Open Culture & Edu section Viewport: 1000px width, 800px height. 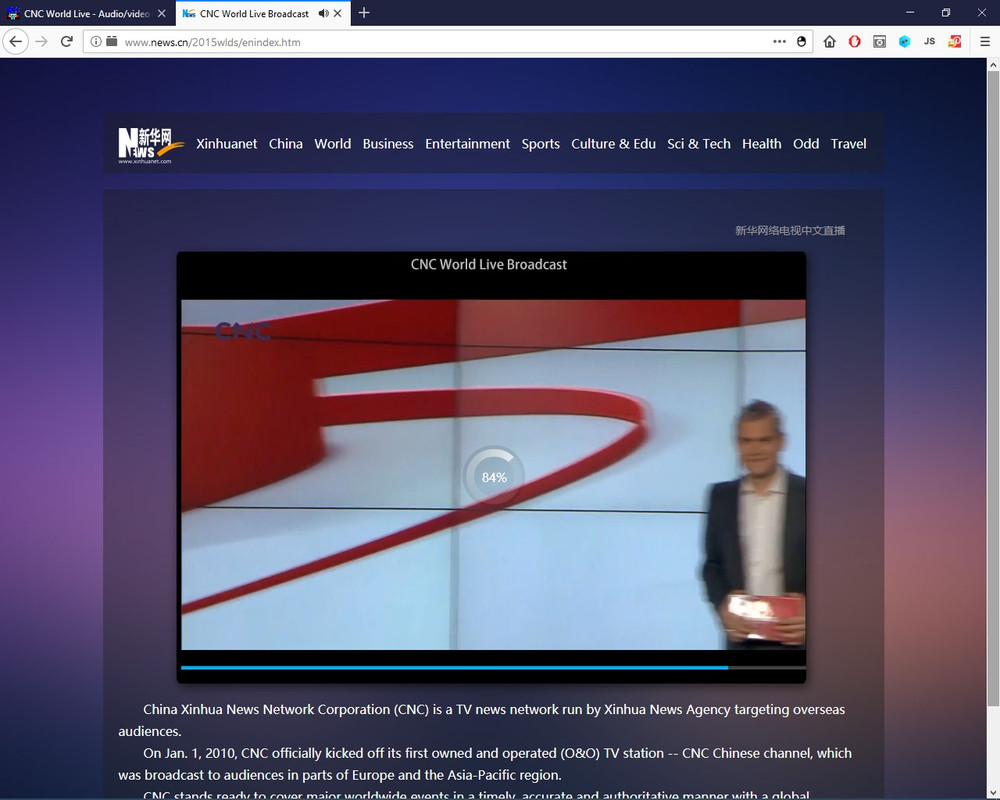614,144
